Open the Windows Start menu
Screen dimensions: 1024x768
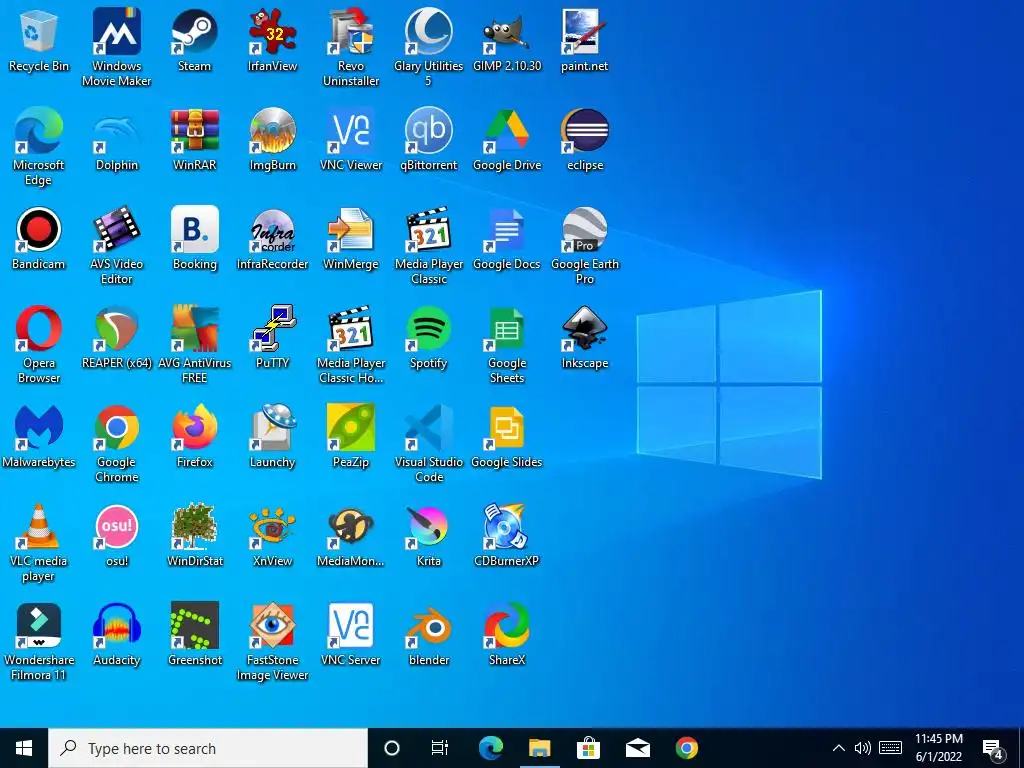pos(24,748)
